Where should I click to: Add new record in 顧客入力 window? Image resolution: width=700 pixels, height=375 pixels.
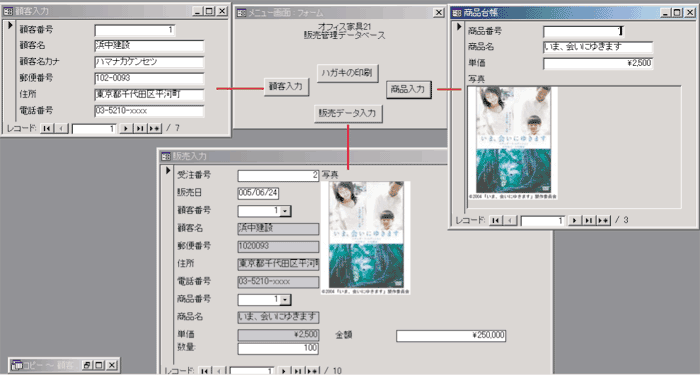pyautogui.click(x=154, y=129)
